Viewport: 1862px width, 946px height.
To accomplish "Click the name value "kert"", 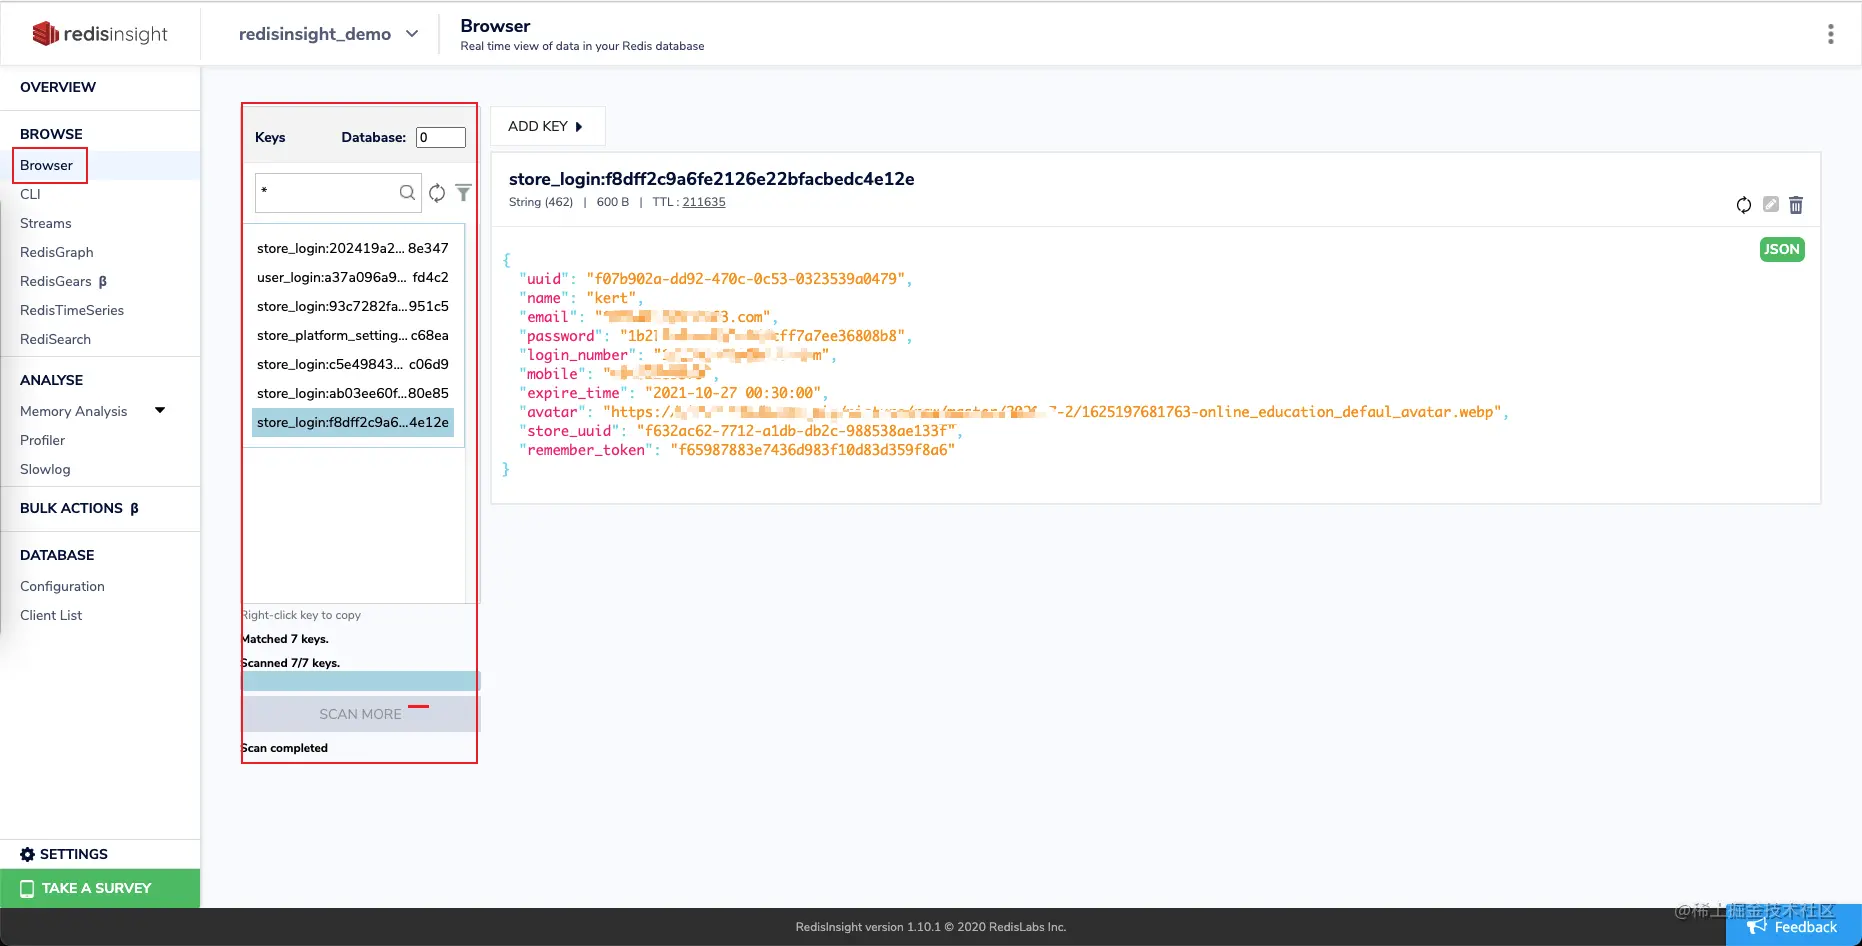I will pos(610,298).
